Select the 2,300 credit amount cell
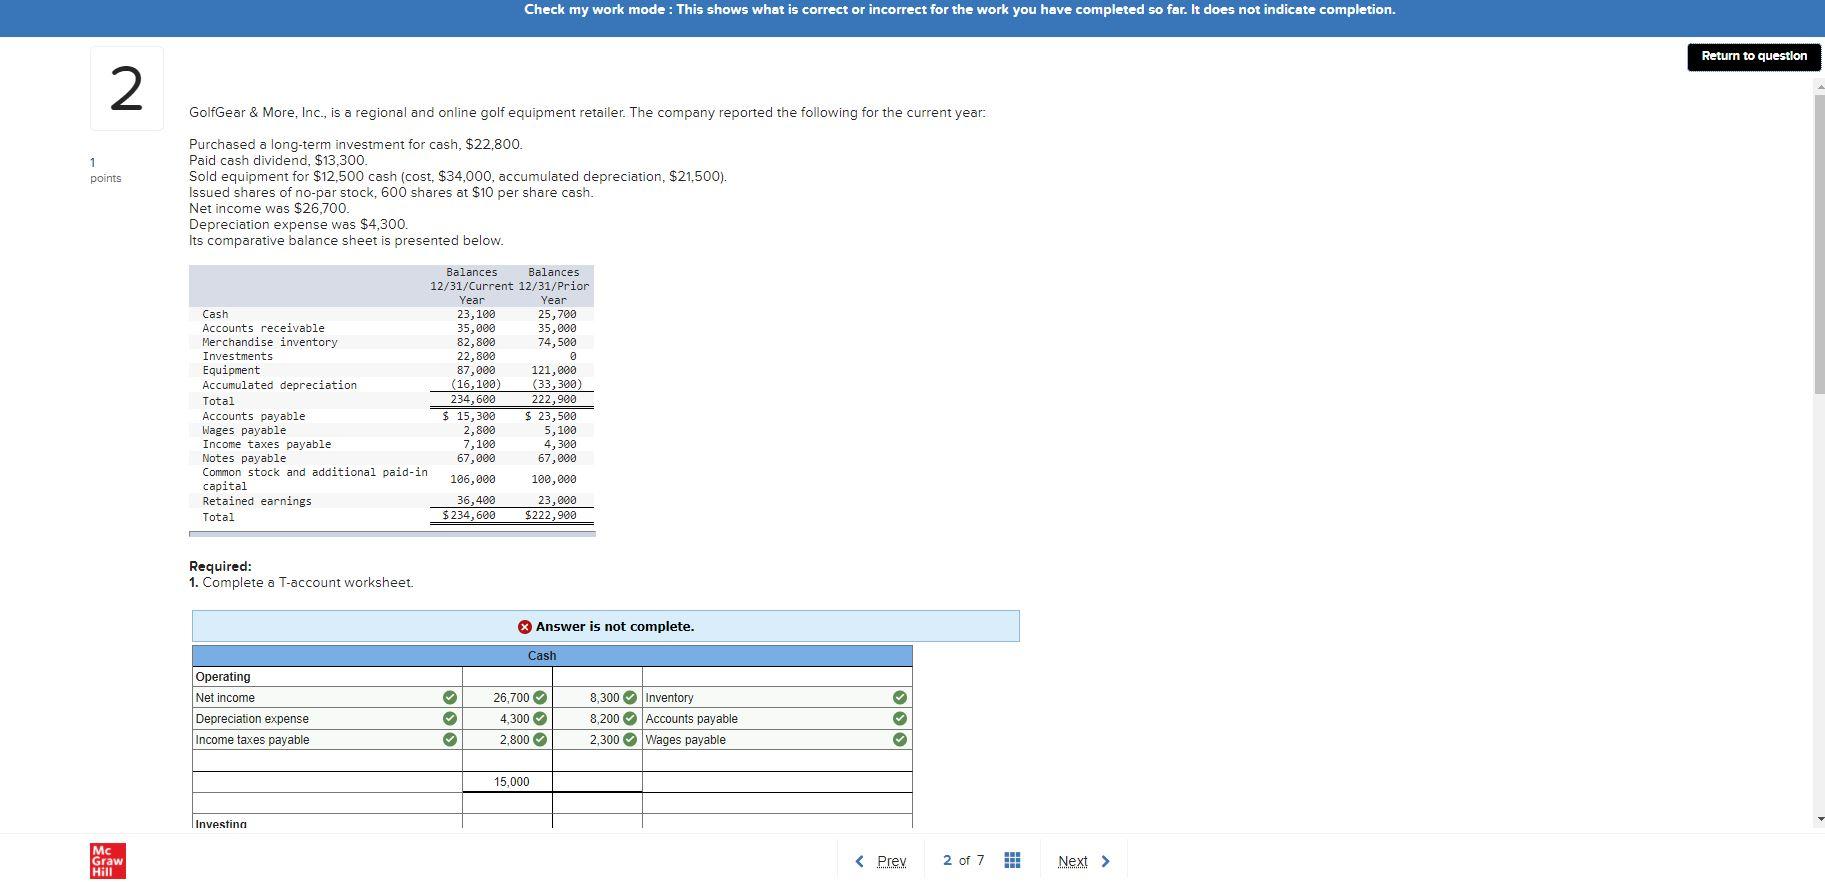The height and width of the screenshot is (882, 1825). tap(597, 740)
